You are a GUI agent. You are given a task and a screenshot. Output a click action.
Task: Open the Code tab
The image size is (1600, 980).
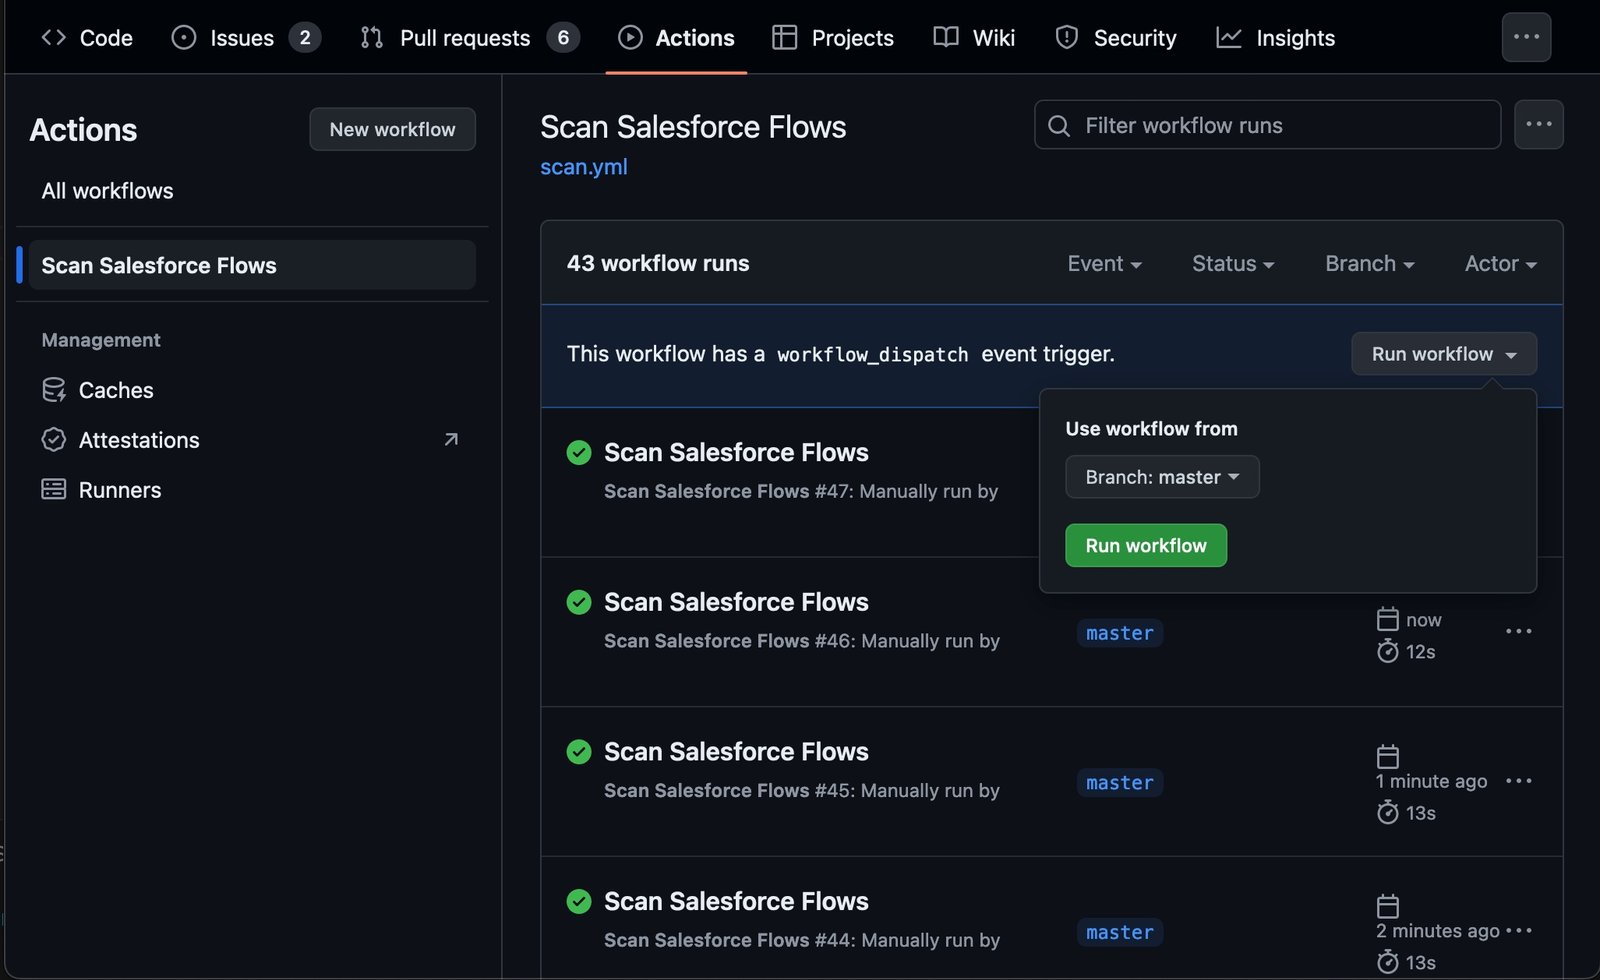click(x=86, y=38)
